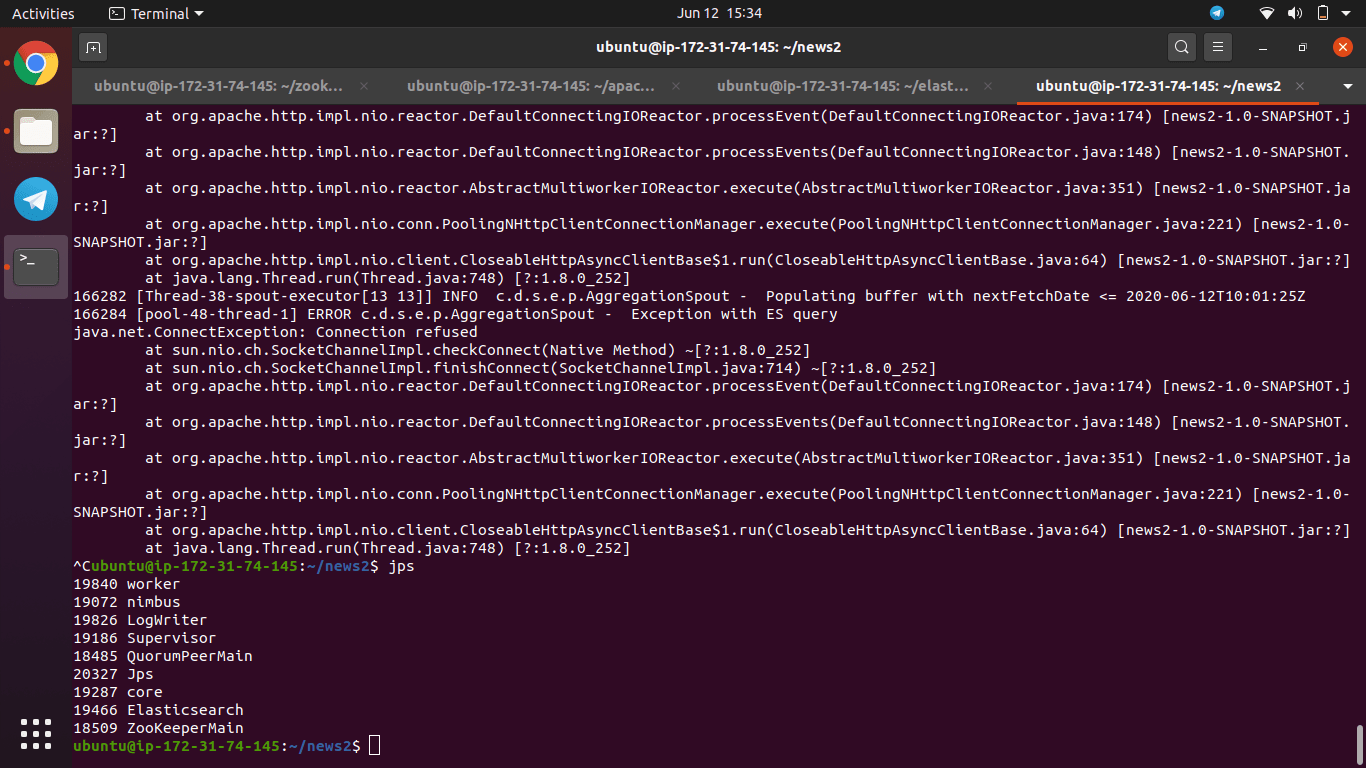Open the Files application from the dock

pyautogui.click(x=35, y=131)
